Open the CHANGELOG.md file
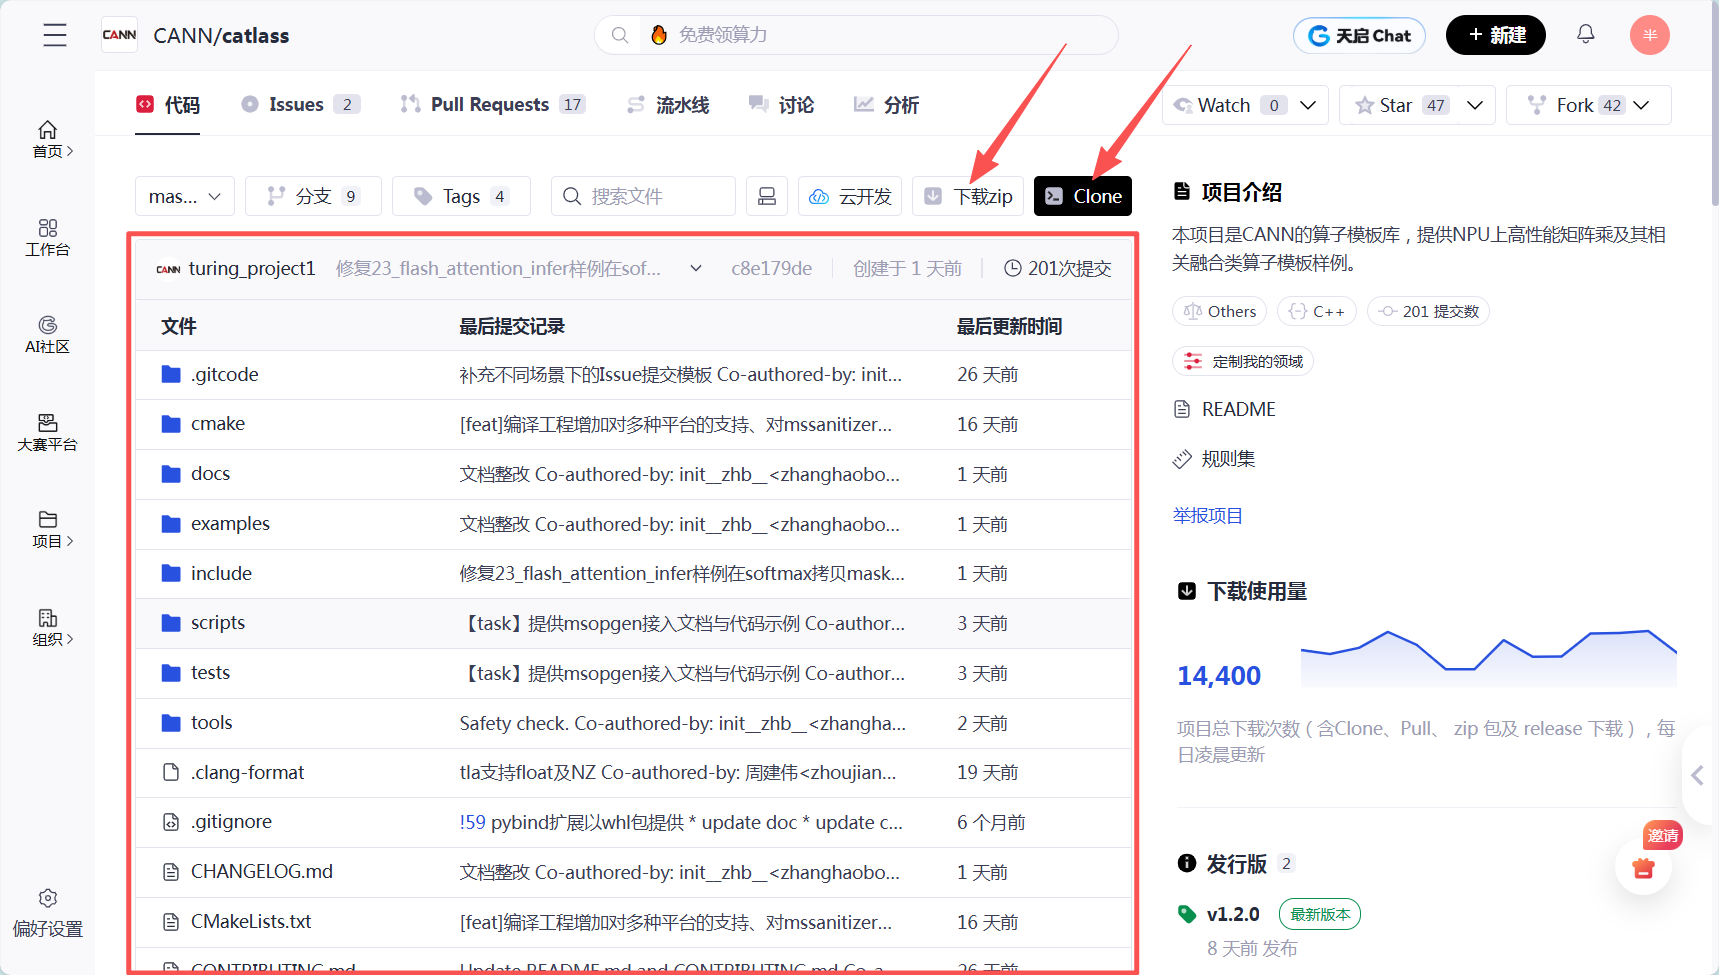The image size is (1719, 975). 261,872
